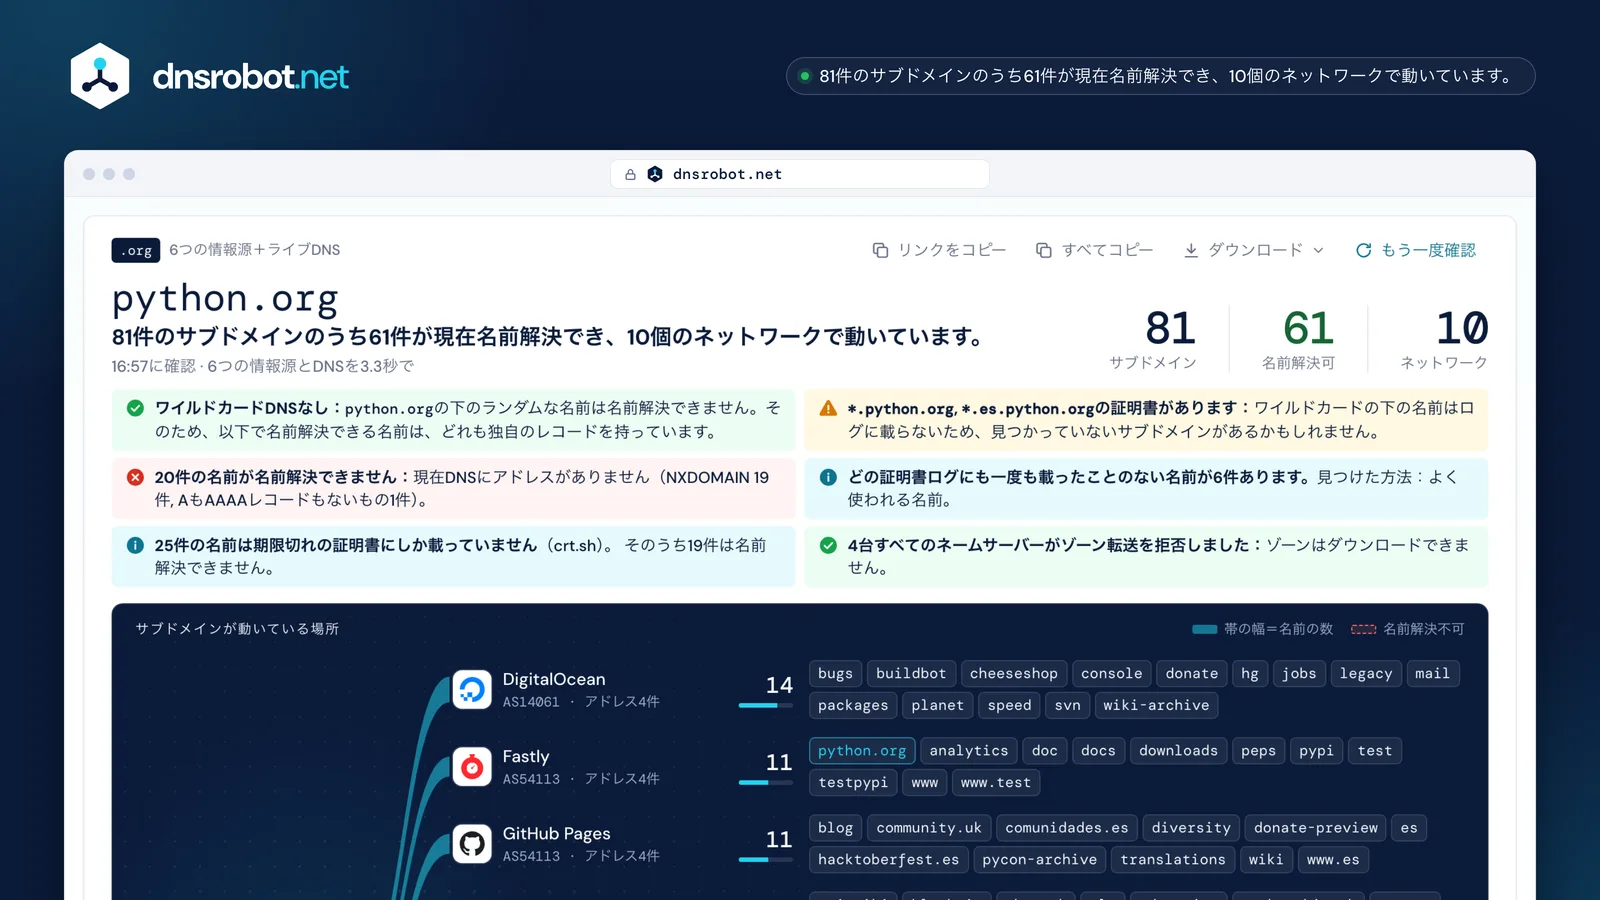This screenshot has width=1600, height=900.
Task: Select the community.uk subdomain tag
Action: [929, 828]
